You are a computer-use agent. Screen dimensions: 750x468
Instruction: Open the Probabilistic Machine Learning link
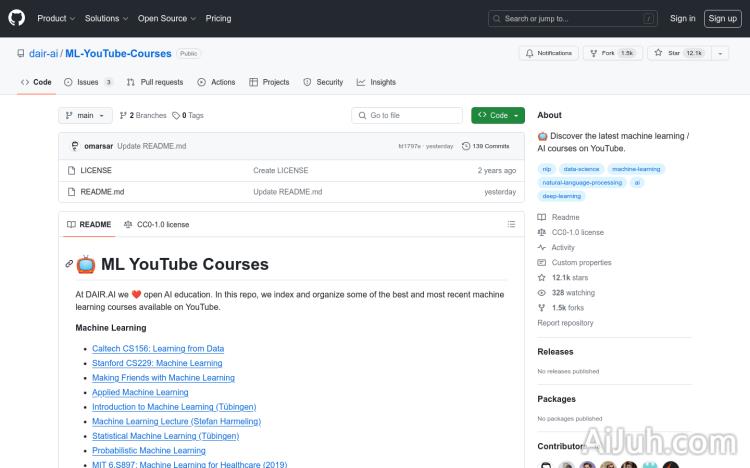149,451
